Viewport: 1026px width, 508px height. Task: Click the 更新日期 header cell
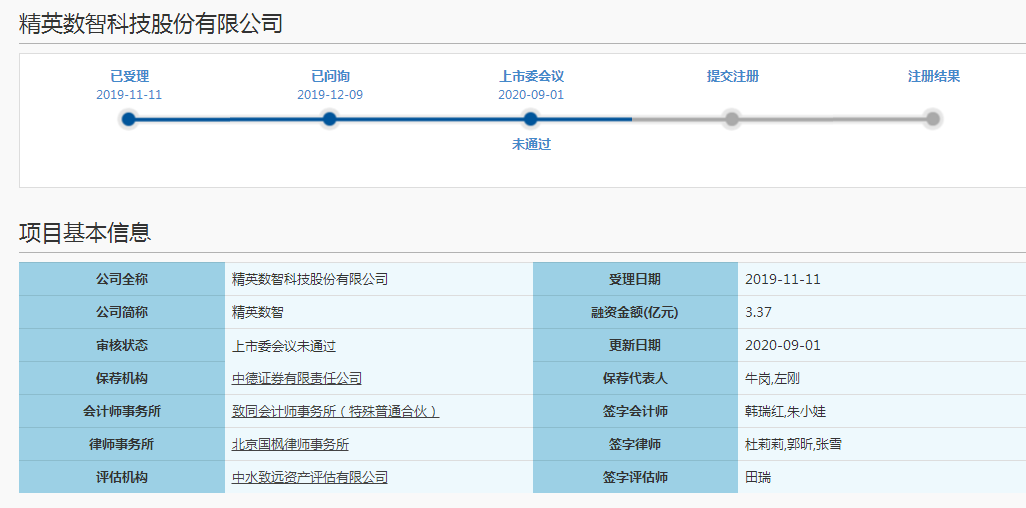[x=635, y=345]
